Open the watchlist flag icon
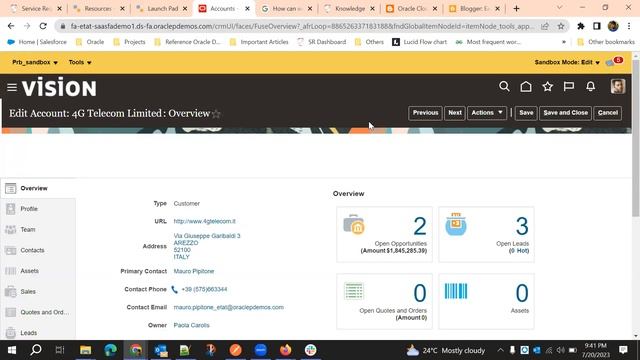Screen dimensions: 640x360 pyautogui.click(x=569, y=87)
